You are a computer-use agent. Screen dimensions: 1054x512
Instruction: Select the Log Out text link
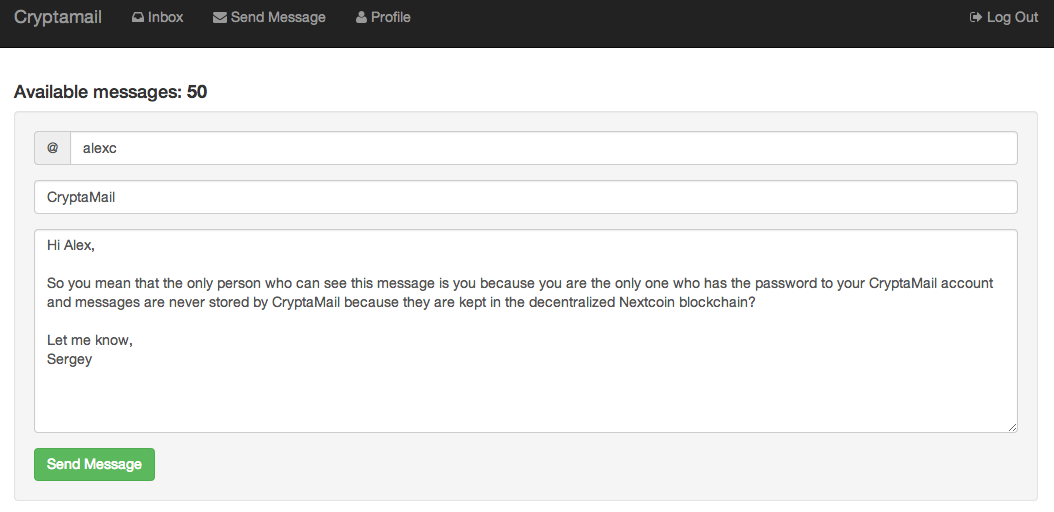pyautogui.click(x=1012, y=17)
